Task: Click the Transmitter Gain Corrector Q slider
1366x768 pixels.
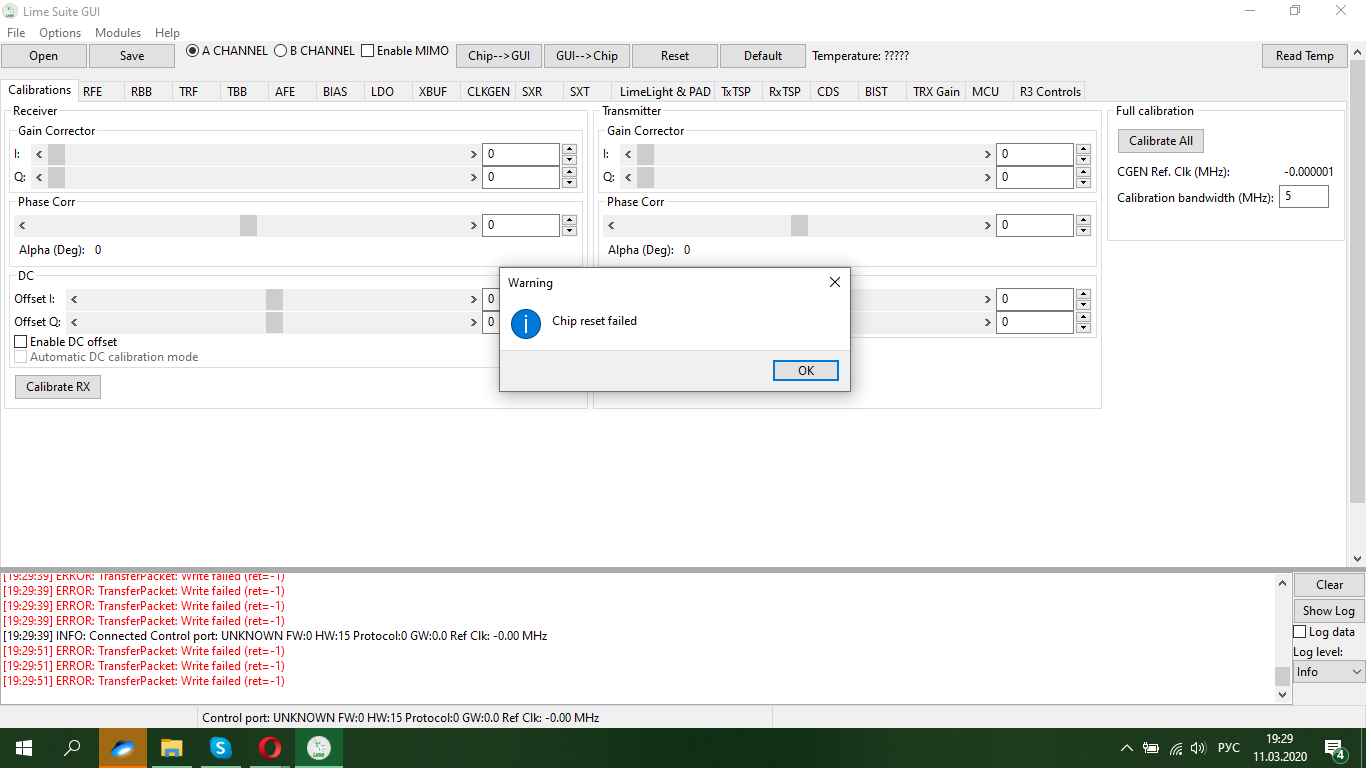Action: pos(806,178)
